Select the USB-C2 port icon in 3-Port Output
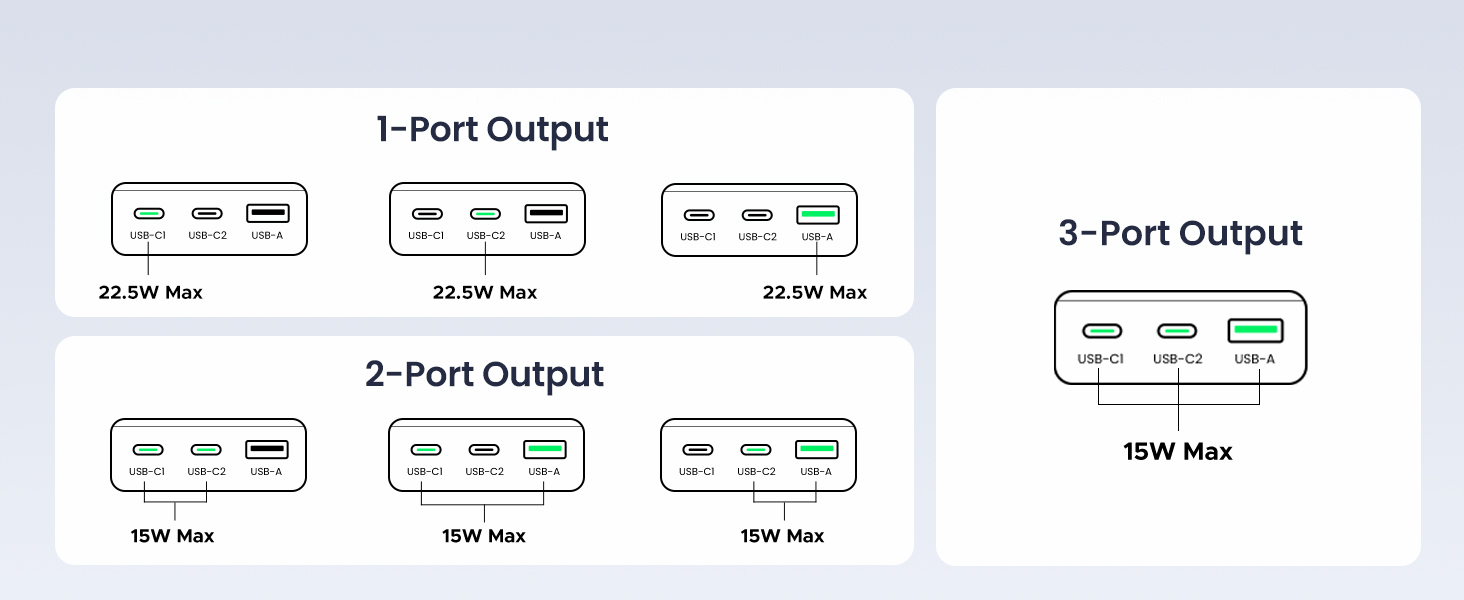Screen dimensions: 1464x600 point(1177,331)
